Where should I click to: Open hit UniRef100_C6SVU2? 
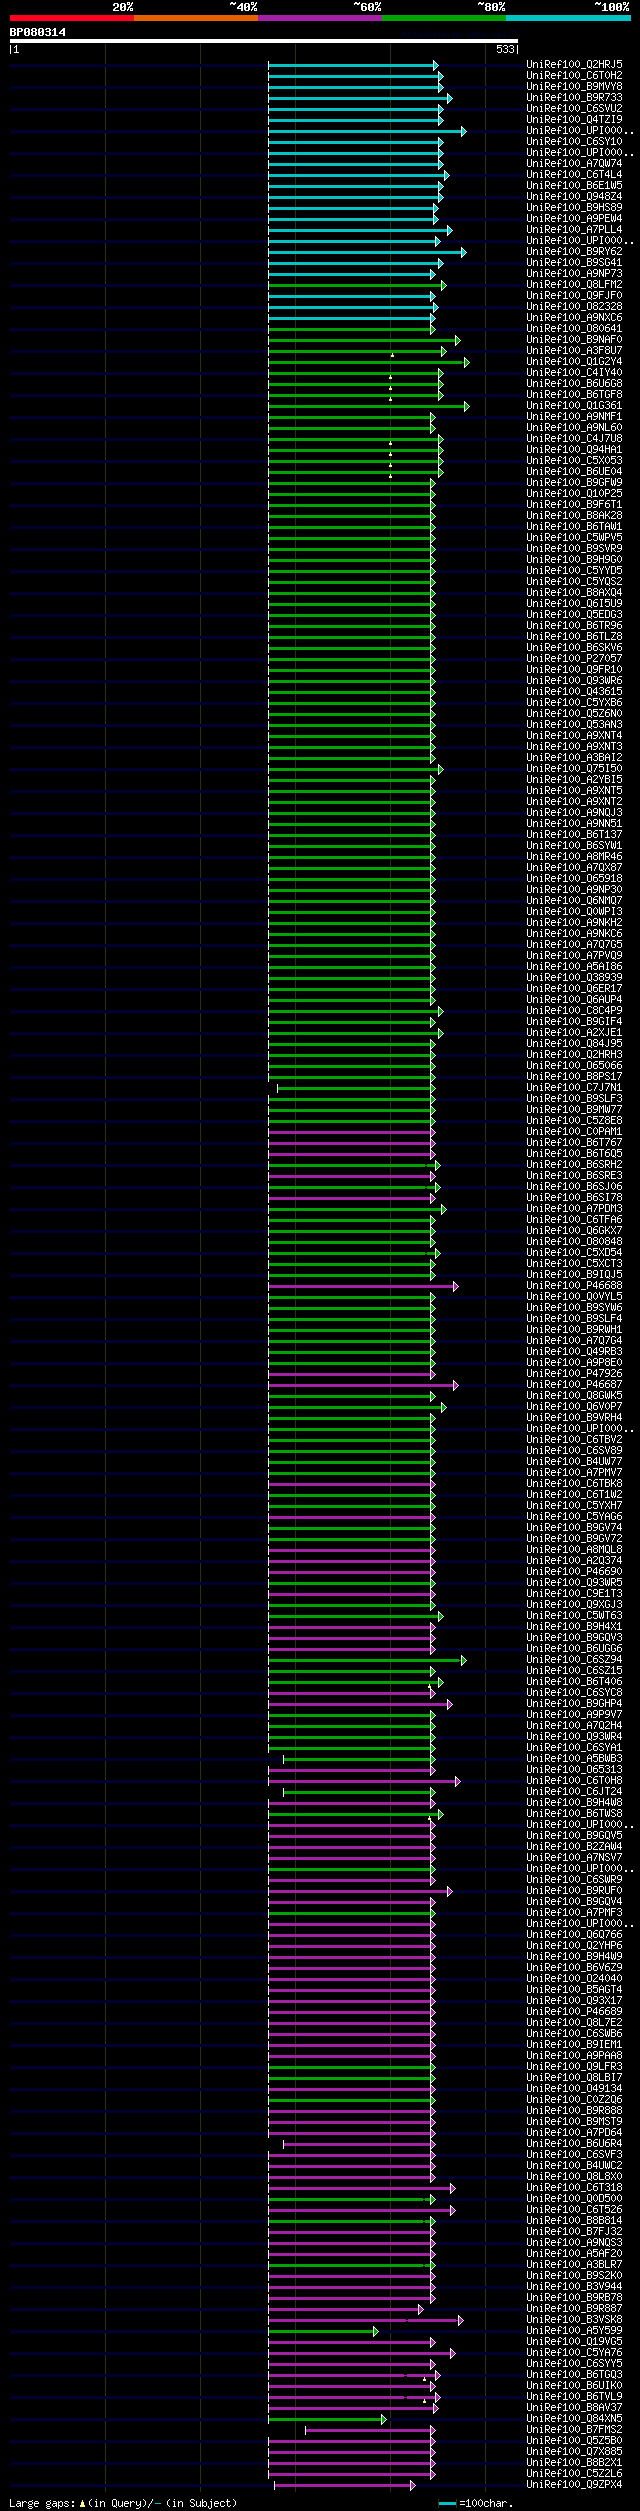click(x=574, y=108)
